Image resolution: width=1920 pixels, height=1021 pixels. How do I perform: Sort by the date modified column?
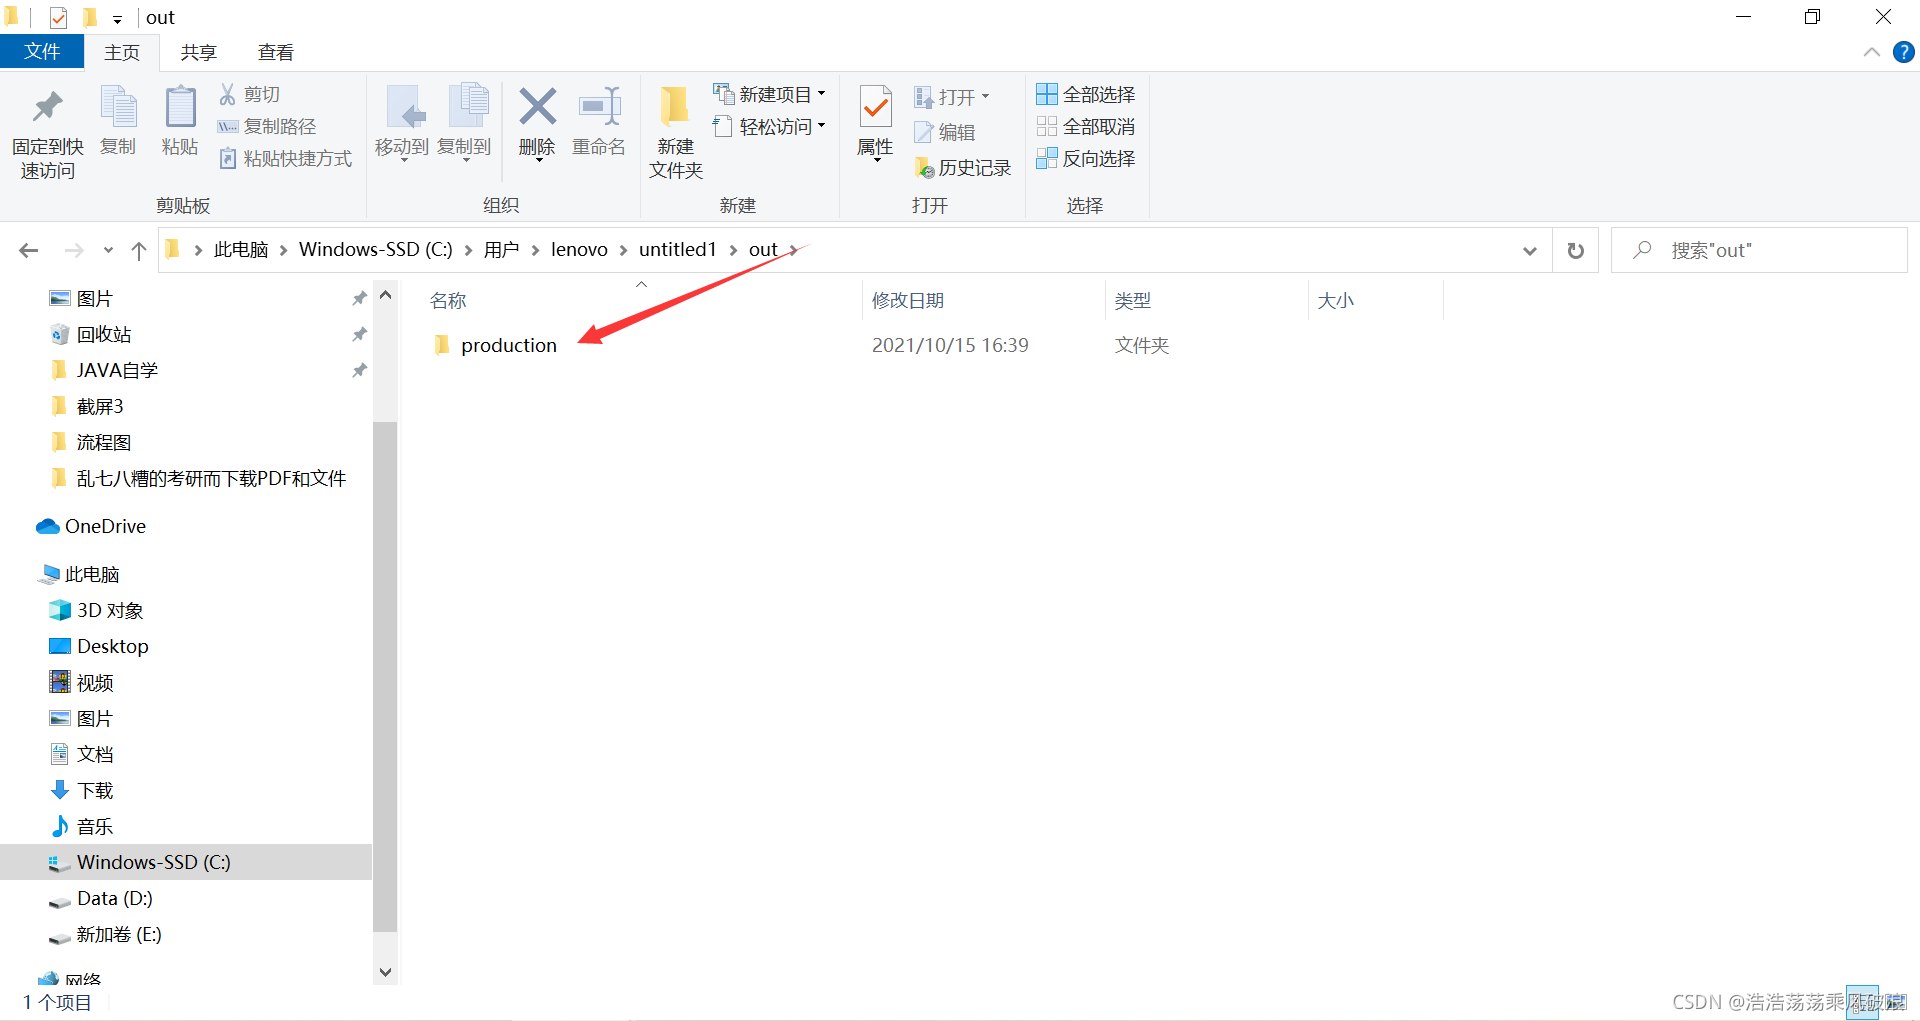coord(908,300)
